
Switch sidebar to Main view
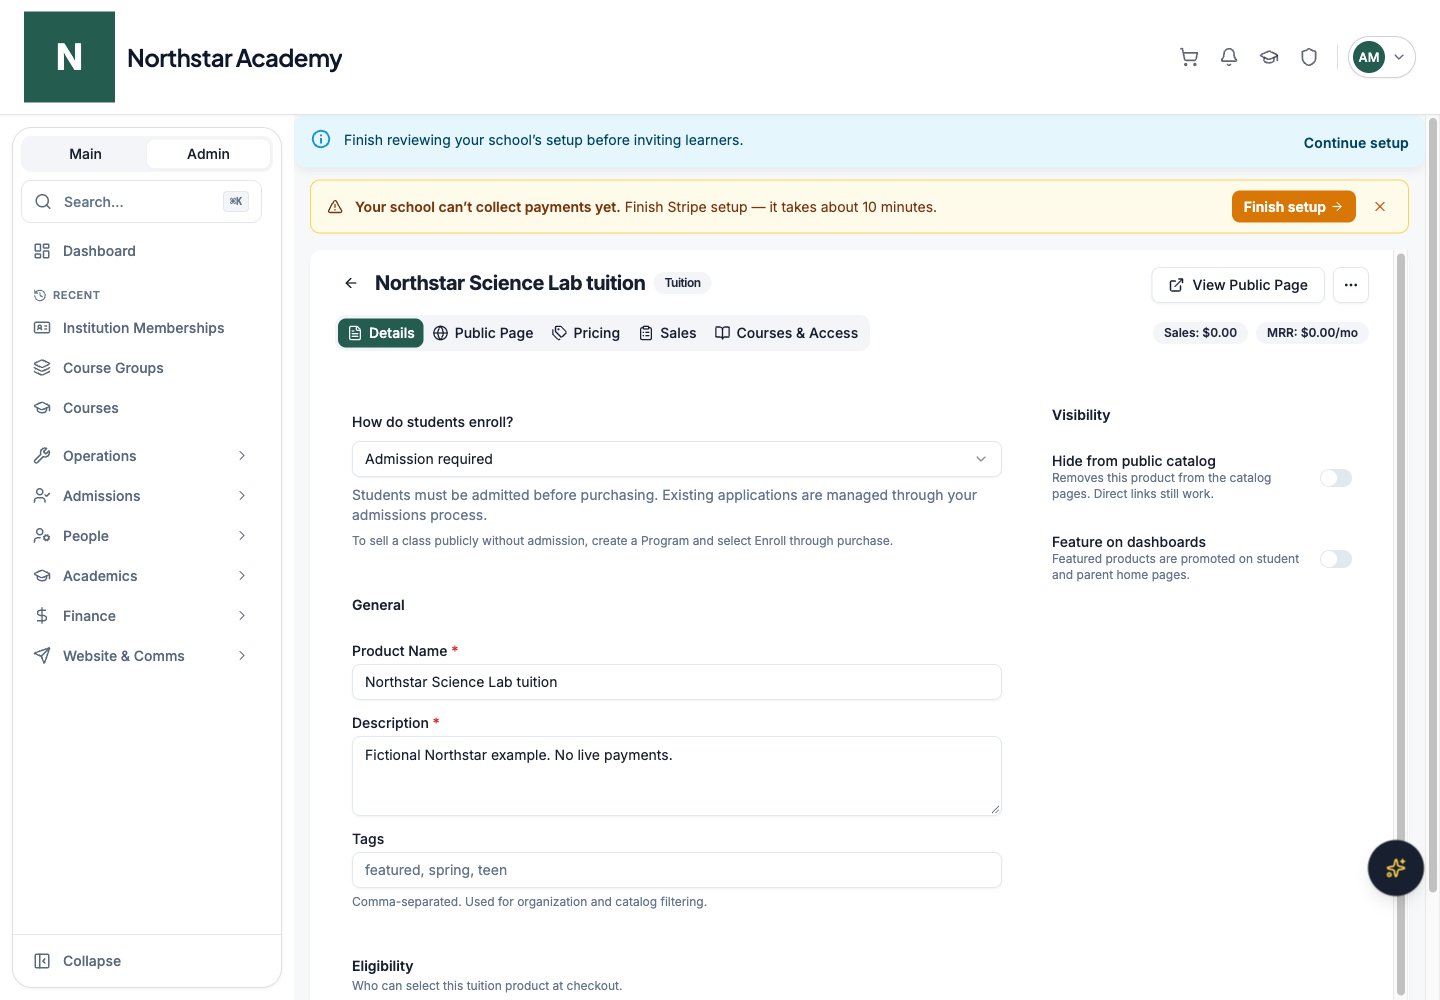tap(85, 154)
